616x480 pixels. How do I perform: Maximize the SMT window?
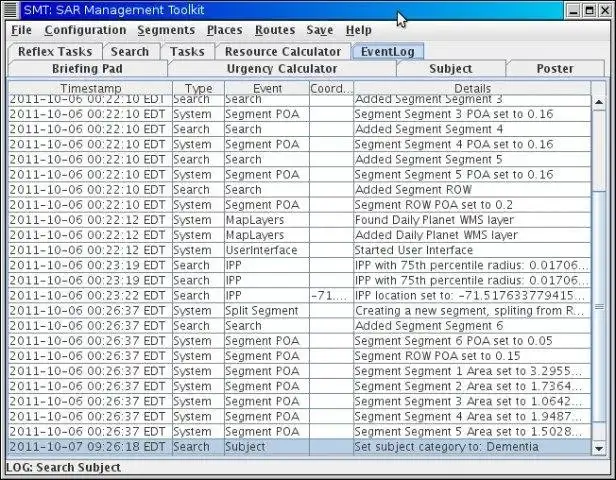point(589,11)
